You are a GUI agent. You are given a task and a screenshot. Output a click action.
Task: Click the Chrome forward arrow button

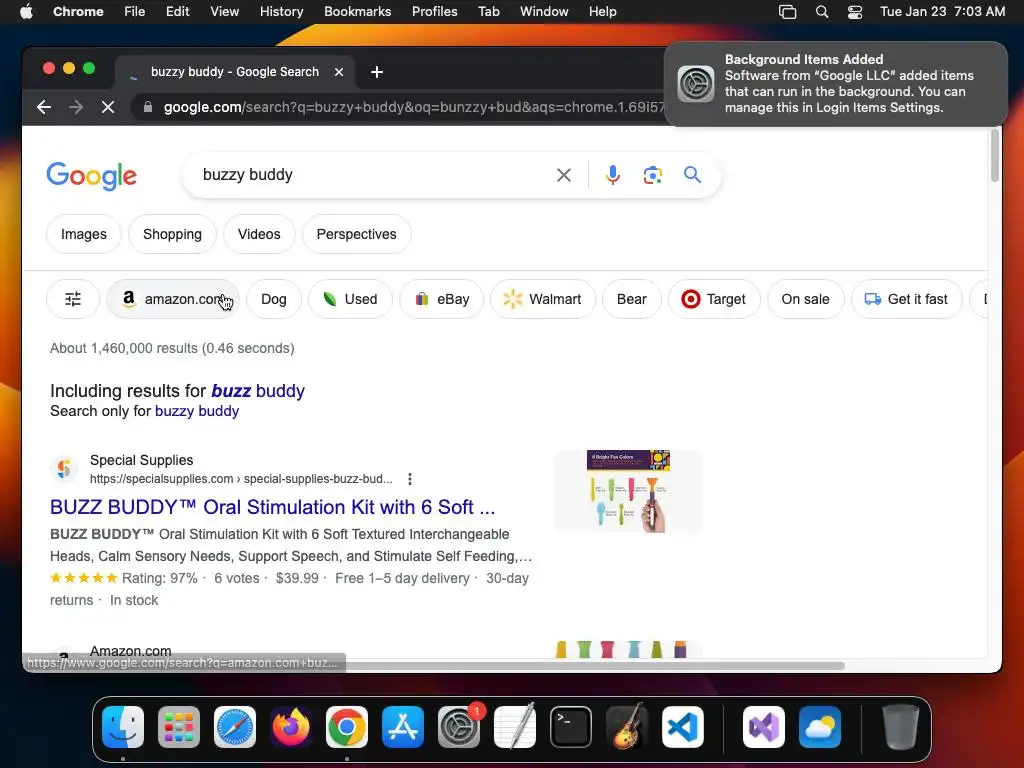[x=76, y=107]
